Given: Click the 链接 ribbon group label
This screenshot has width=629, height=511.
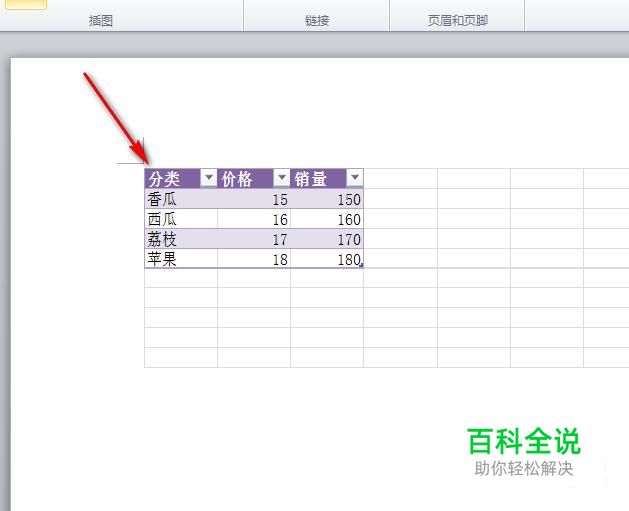Looking at the screenshot, I should [317, 20].
